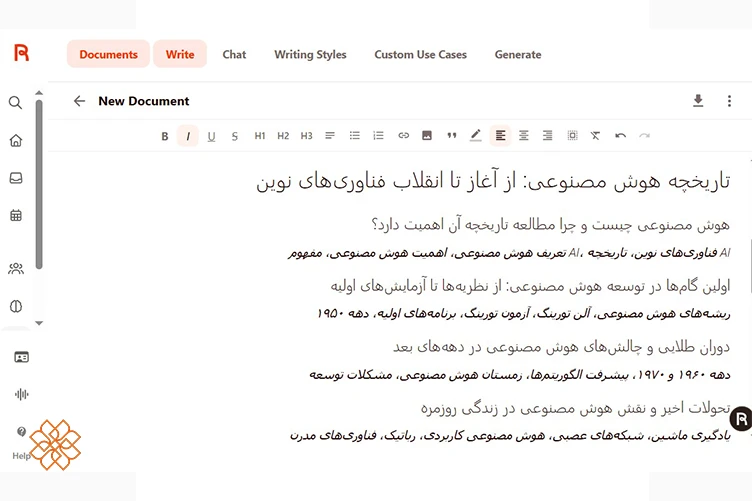Click the select-all icon in toolbar
The height and width of the screenshot is (501, 752).
[572, 136]
